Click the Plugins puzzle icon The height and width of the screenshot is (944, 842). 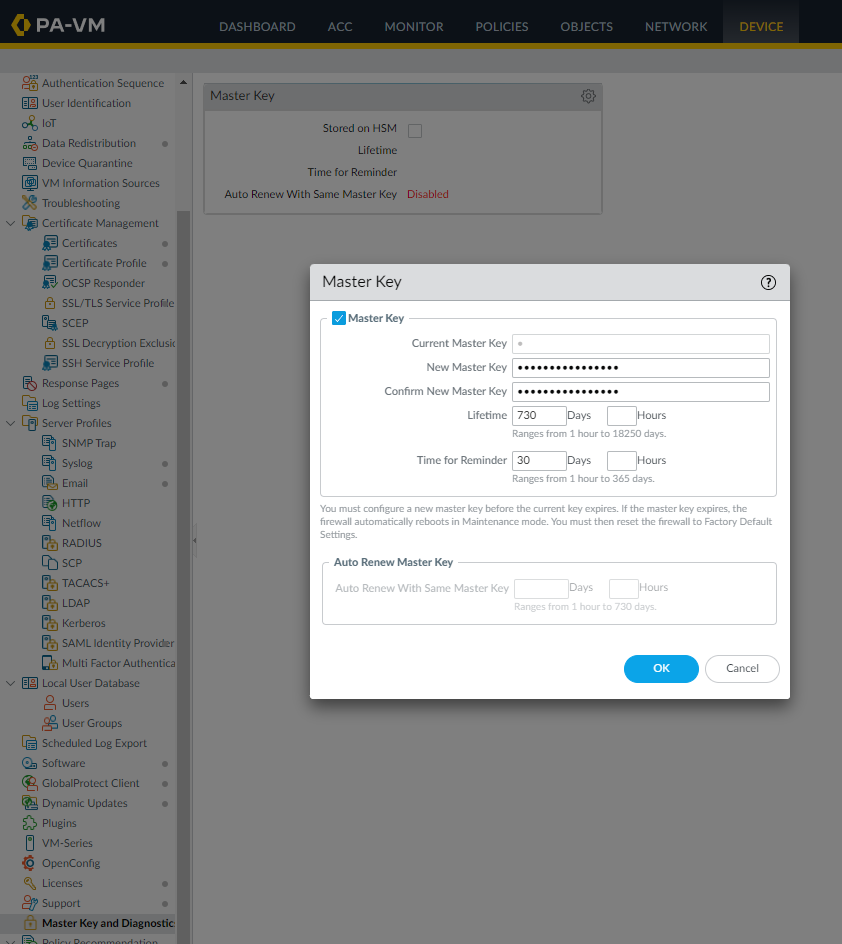coord(29,823)
